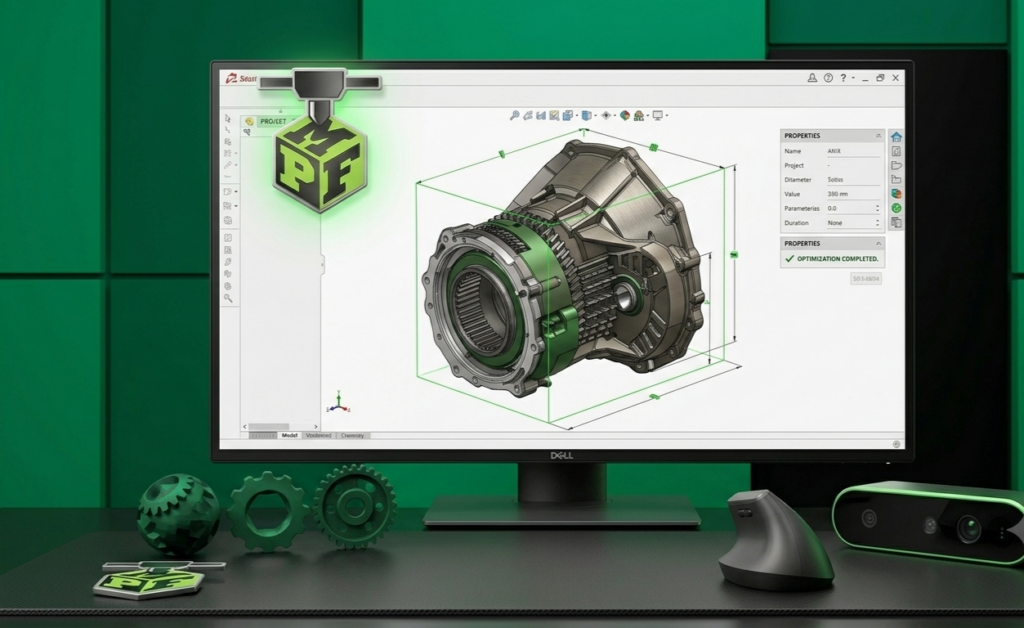This screenshot has width=1024, height=628.
Task: Collapse the project panel using its edge handle
Action: pos(322,264)
